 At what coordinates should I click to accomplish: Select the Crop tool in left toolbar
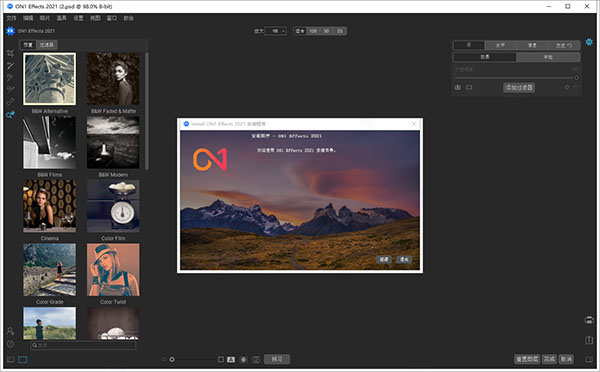coord(10,53)
